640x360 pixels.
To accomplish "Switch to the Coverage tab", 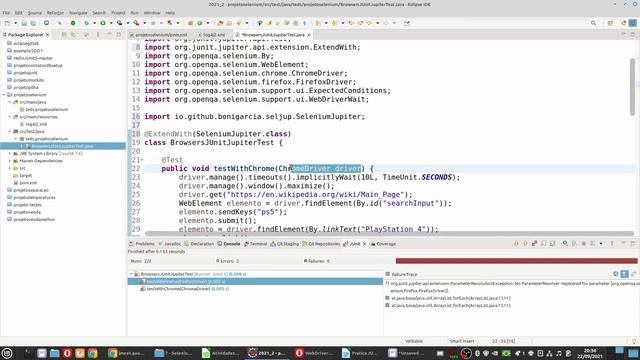I will [383, 244].
